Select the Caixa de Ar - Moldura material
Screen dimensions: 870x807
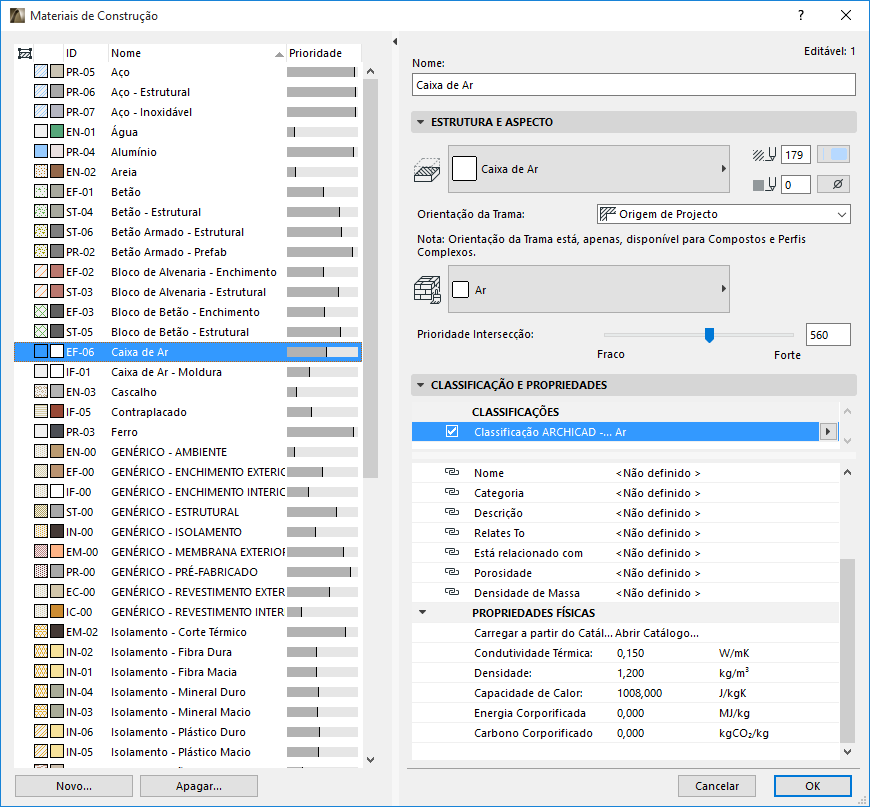(x=188, y=372)
